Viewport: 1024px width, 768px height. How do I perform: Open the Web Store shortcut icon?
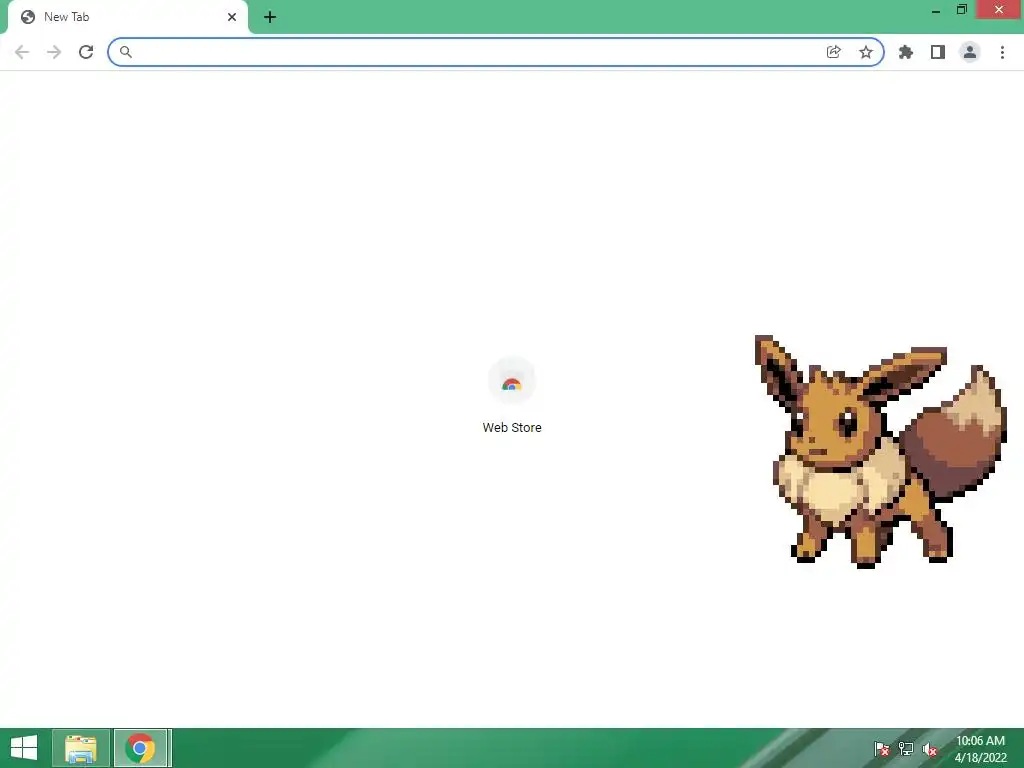pos(512,381)
